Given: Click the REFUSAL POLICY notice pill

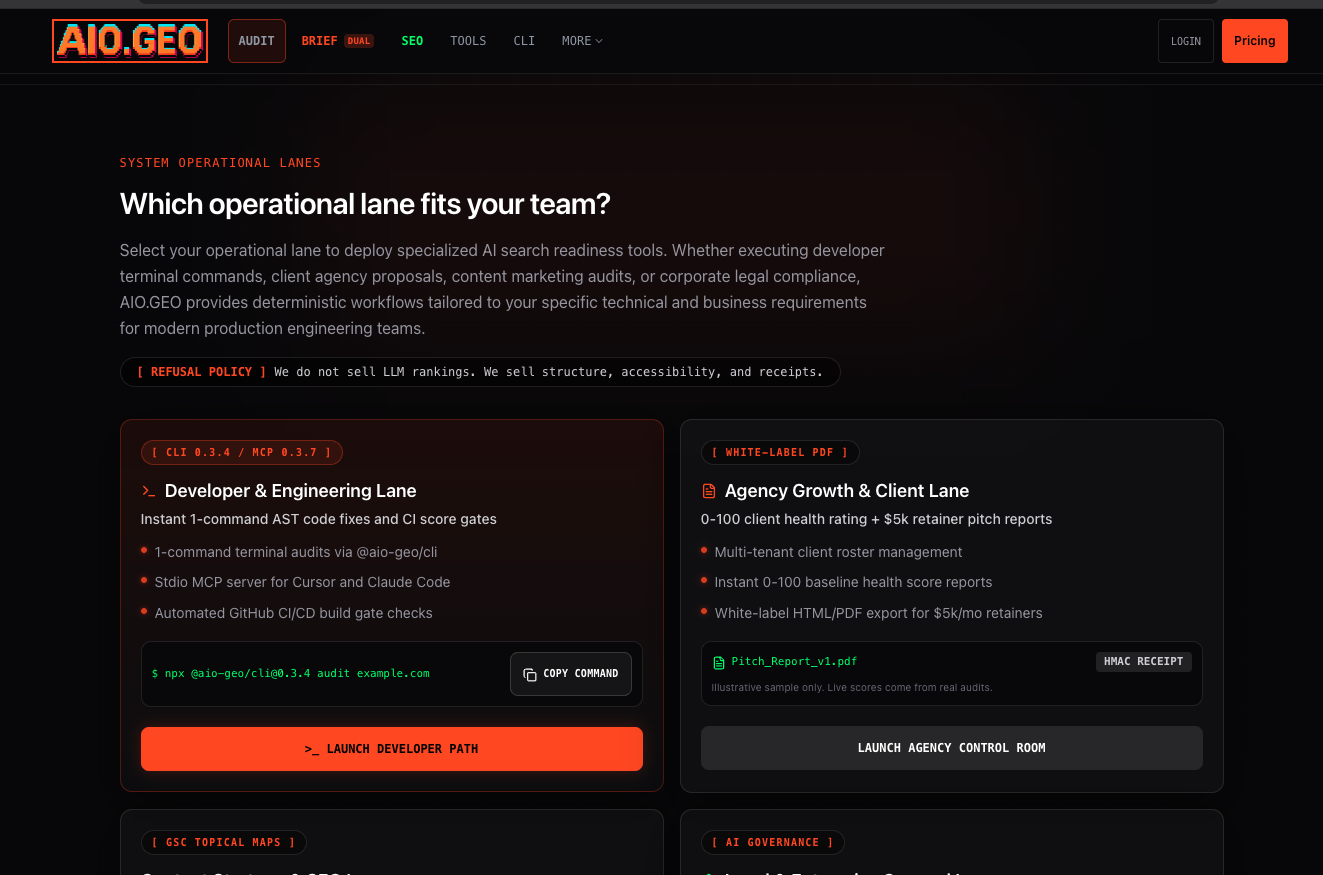Looking at the screenshot, I should click(480, 372).
